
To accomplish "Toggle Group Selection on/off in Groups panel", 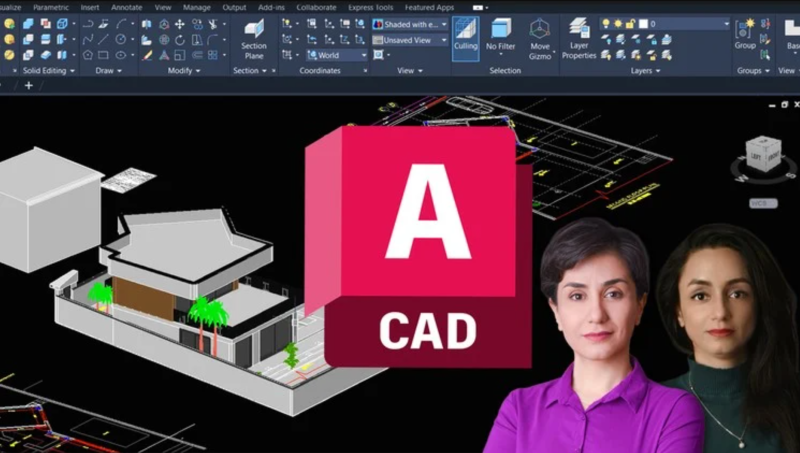I will [765, 55].
